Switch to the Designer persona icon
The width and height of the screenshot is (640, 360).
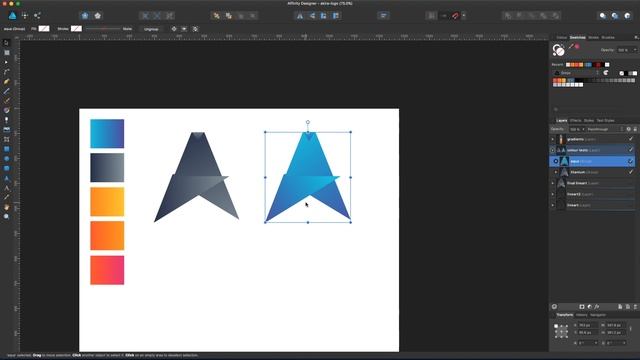point(12,16)
